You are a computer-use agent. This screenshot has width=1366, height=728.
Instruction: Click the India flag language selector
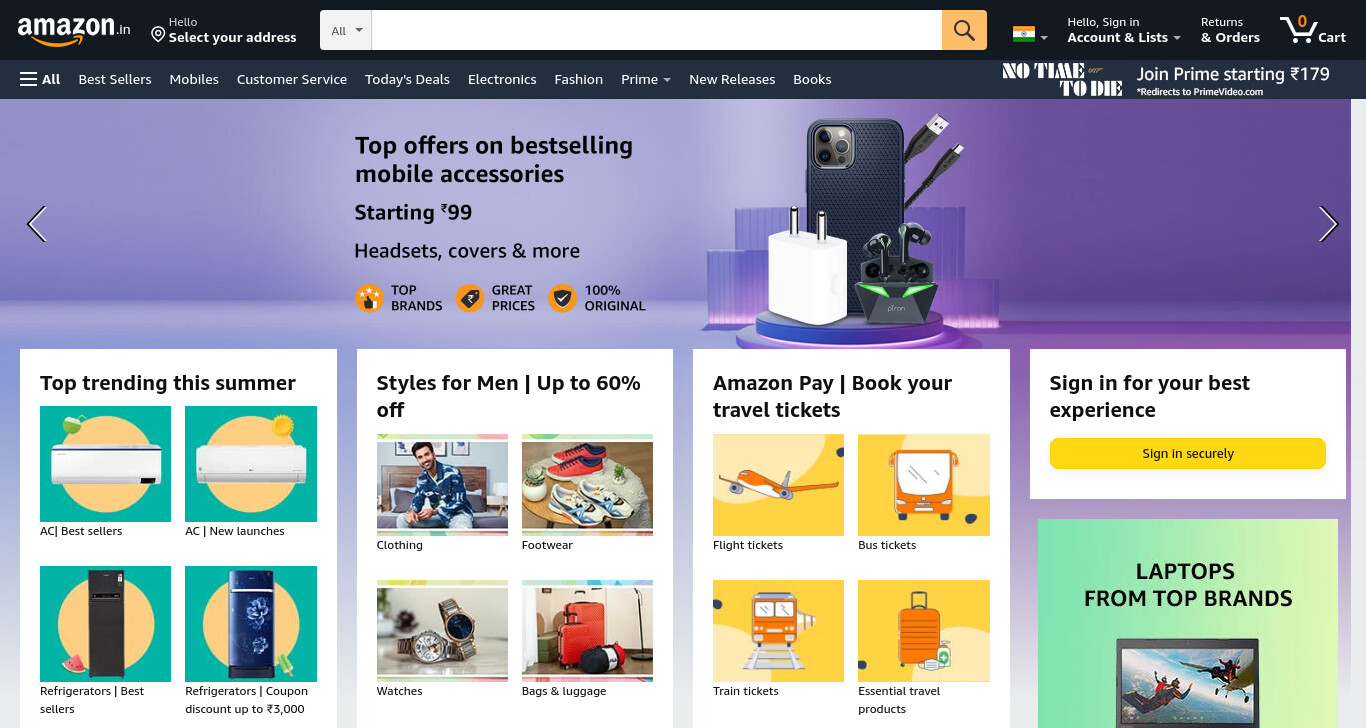pos(1030,34)
